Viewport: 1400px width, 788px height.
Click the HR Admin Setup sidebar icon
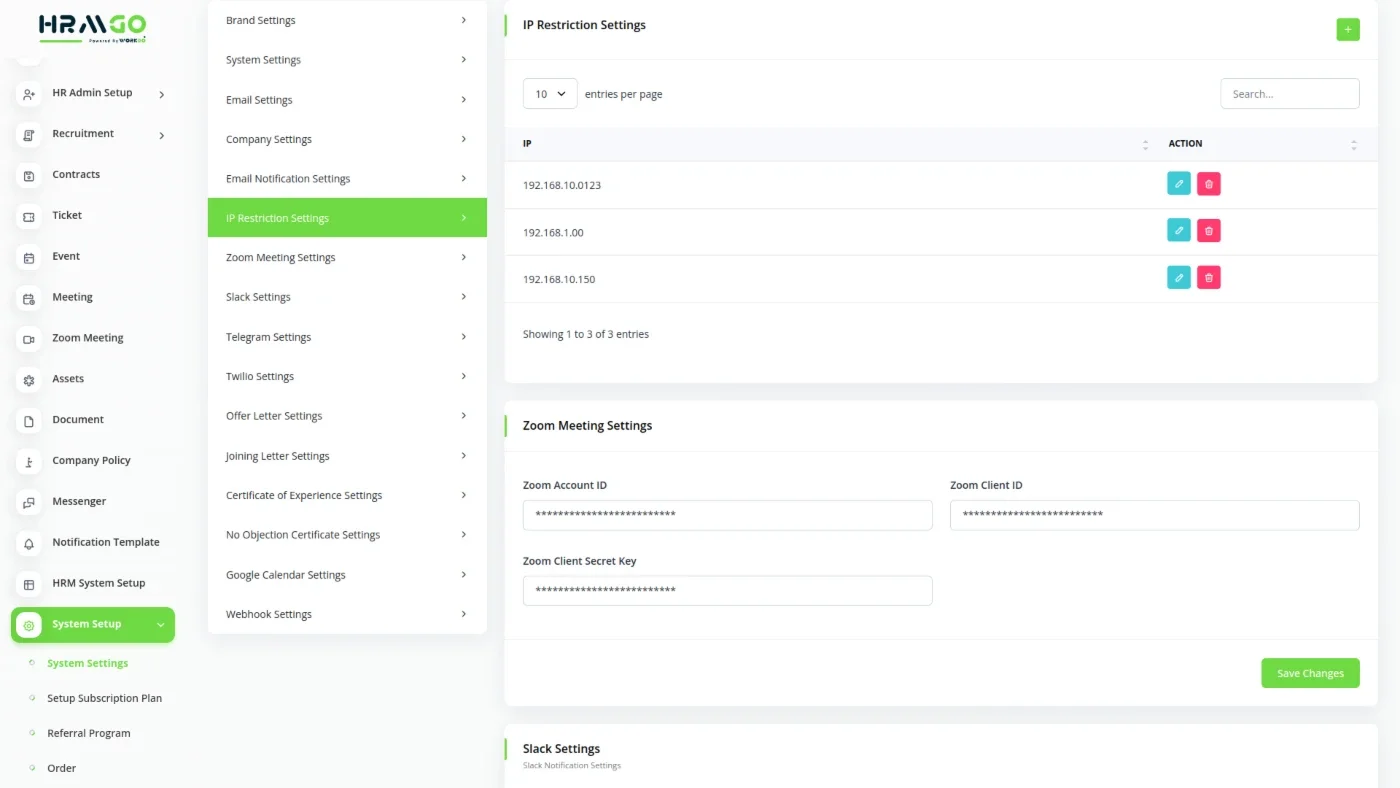(29, 94)
